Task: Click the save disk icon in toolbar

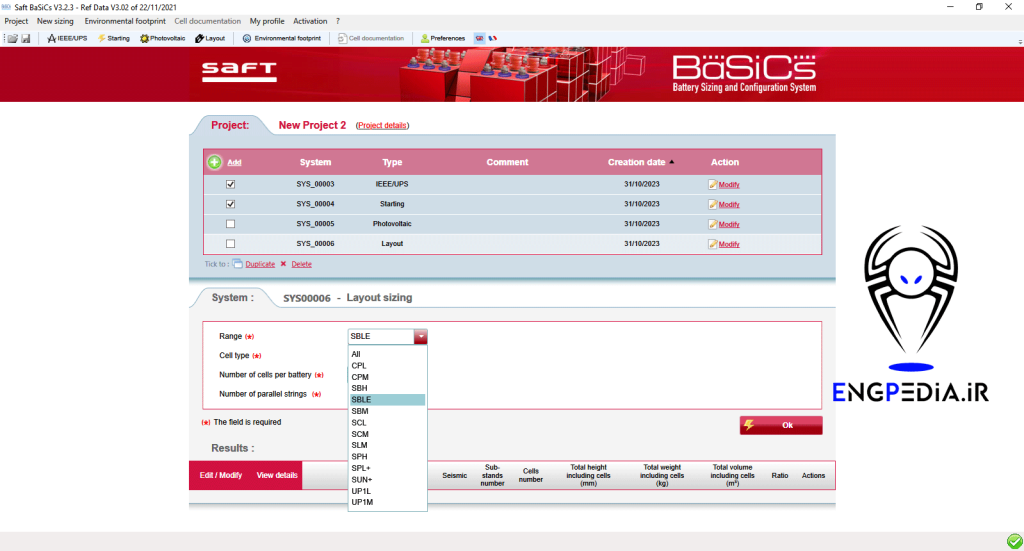Action: [25, 38]
